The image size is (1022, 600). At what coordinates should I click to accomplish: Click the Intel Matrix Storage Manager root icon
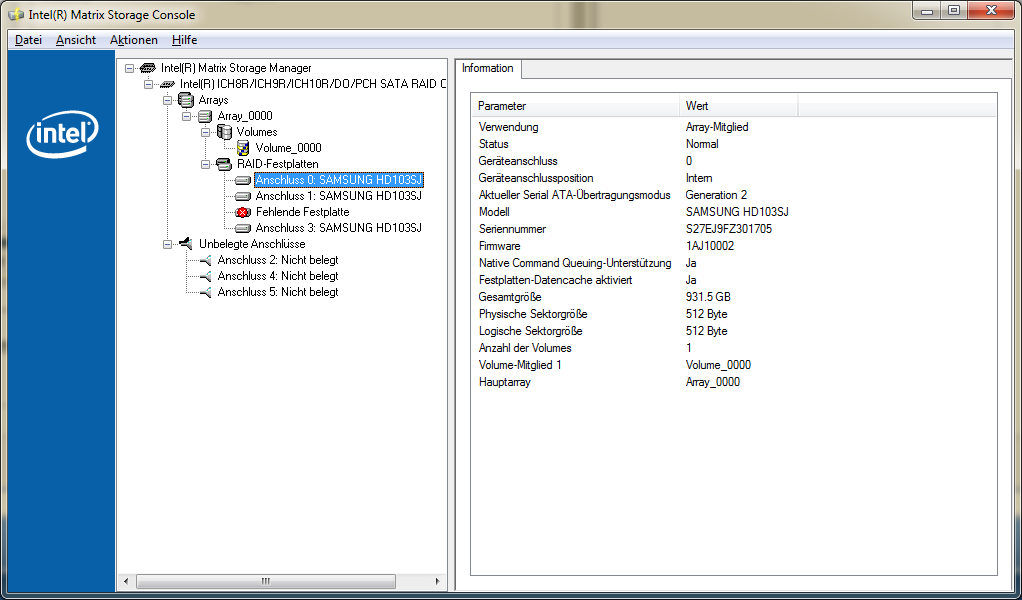(148, 68)
